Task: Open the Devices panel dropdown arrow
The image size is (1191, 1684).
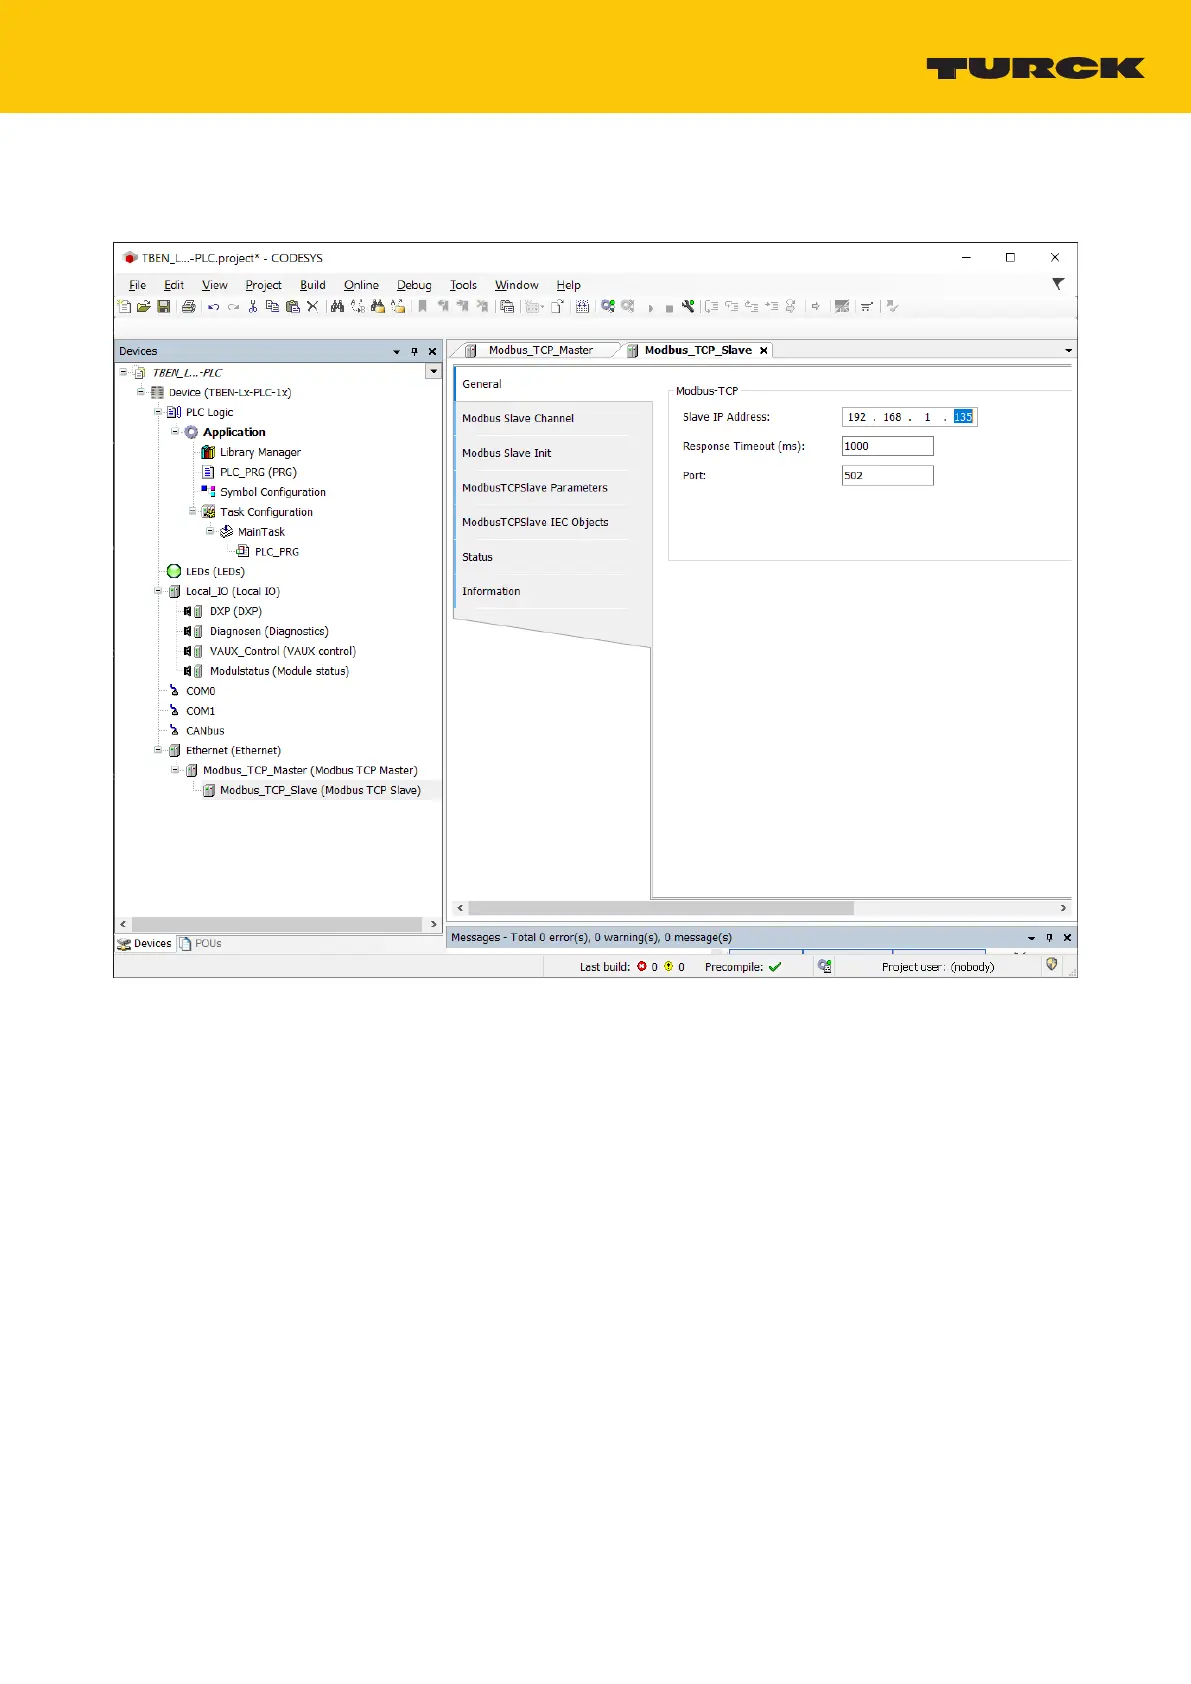Action: click(397, 352)
